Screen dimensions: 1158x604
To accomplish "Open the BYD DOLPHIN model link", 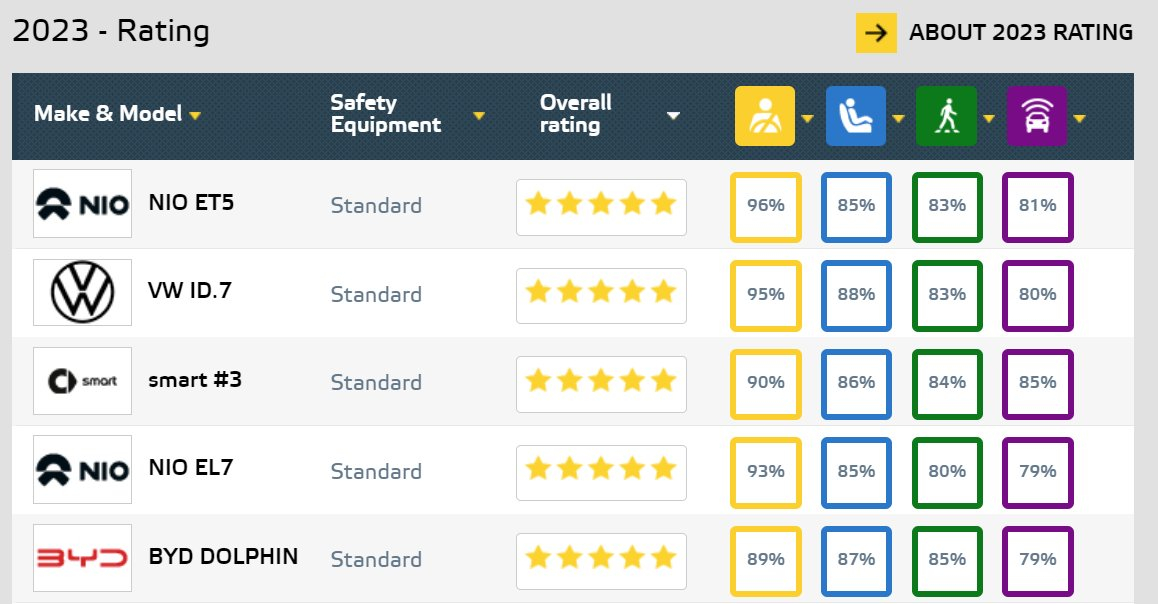I will click(223, 556).
